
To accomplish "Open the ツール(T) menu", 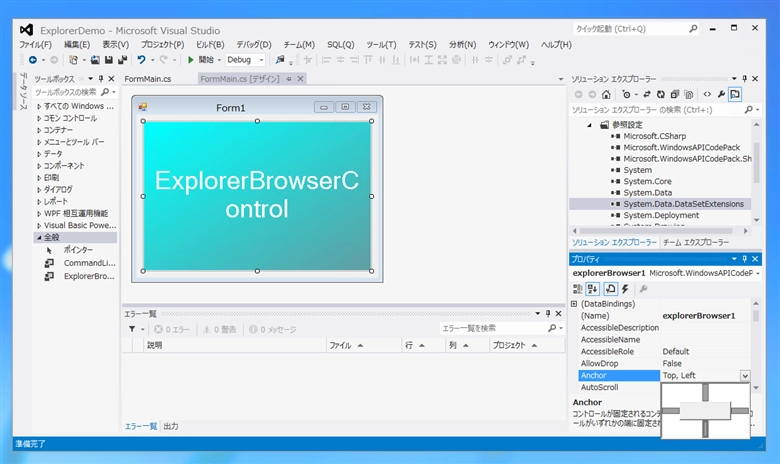I will click(382, 44).
